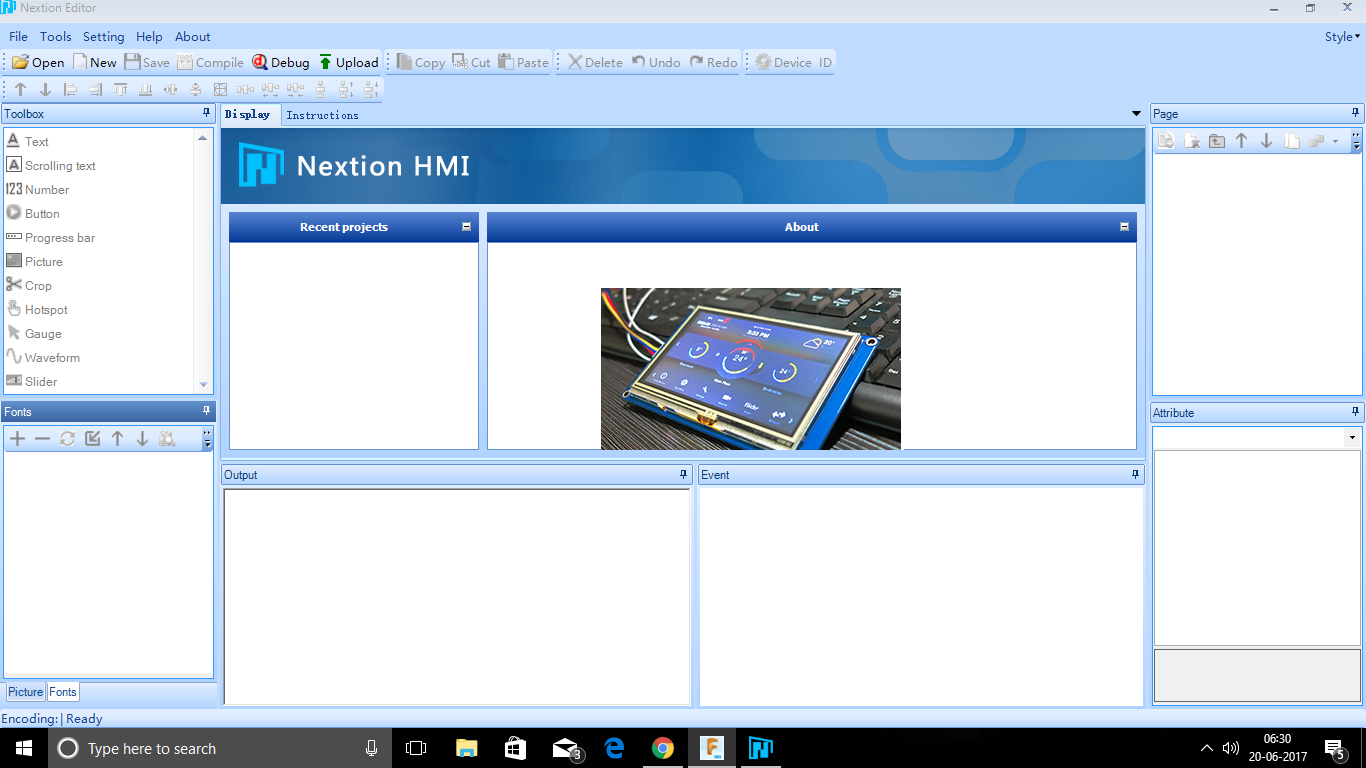Click the Upload toolbar icon
1366x768 pixels.
pos(349,61)
